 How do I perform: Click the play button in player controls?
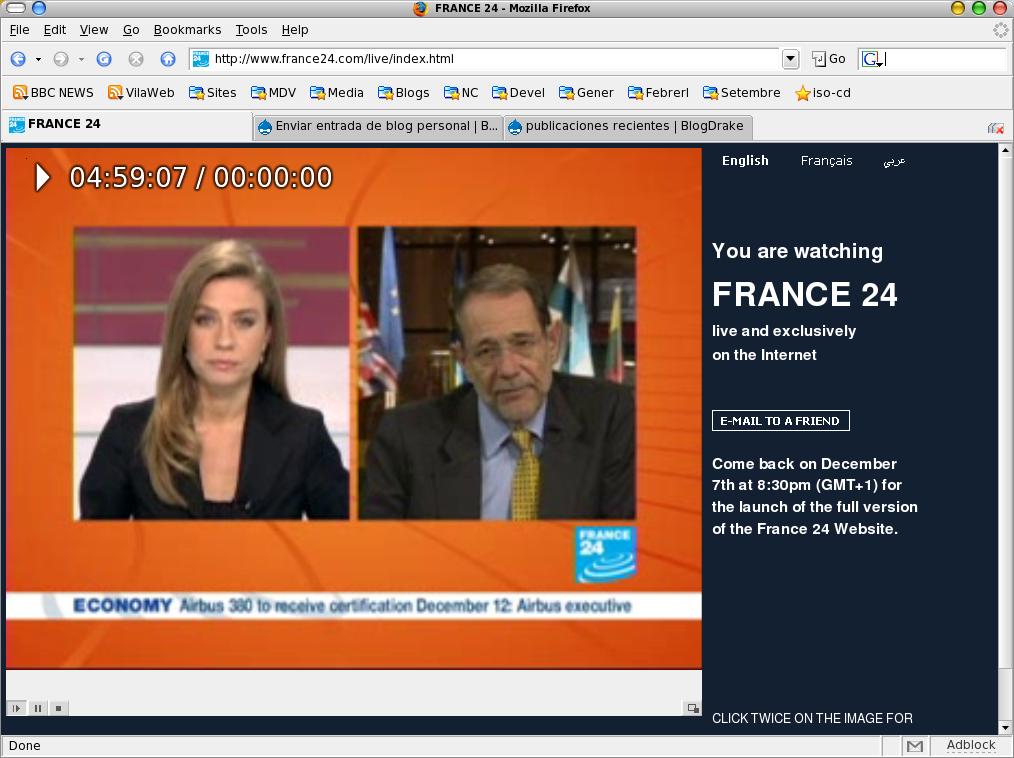17,708
